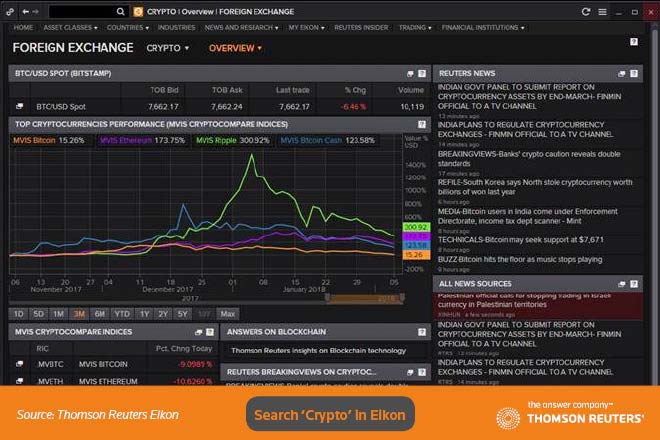660x440 pixels.
Task: Pop out the Reuters News panel
Action: click(x=622, y=74)
